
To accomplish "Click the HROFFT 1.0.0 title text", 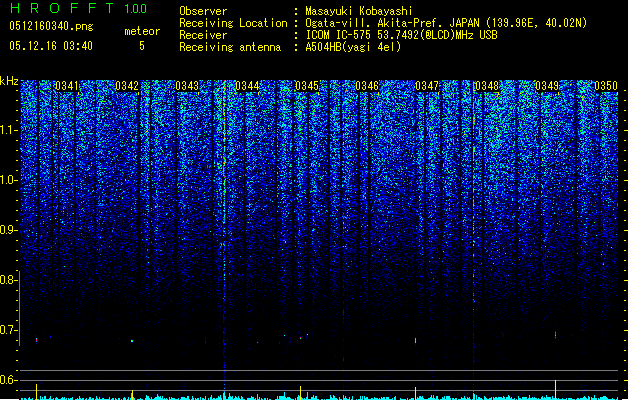I will (78, 8).
